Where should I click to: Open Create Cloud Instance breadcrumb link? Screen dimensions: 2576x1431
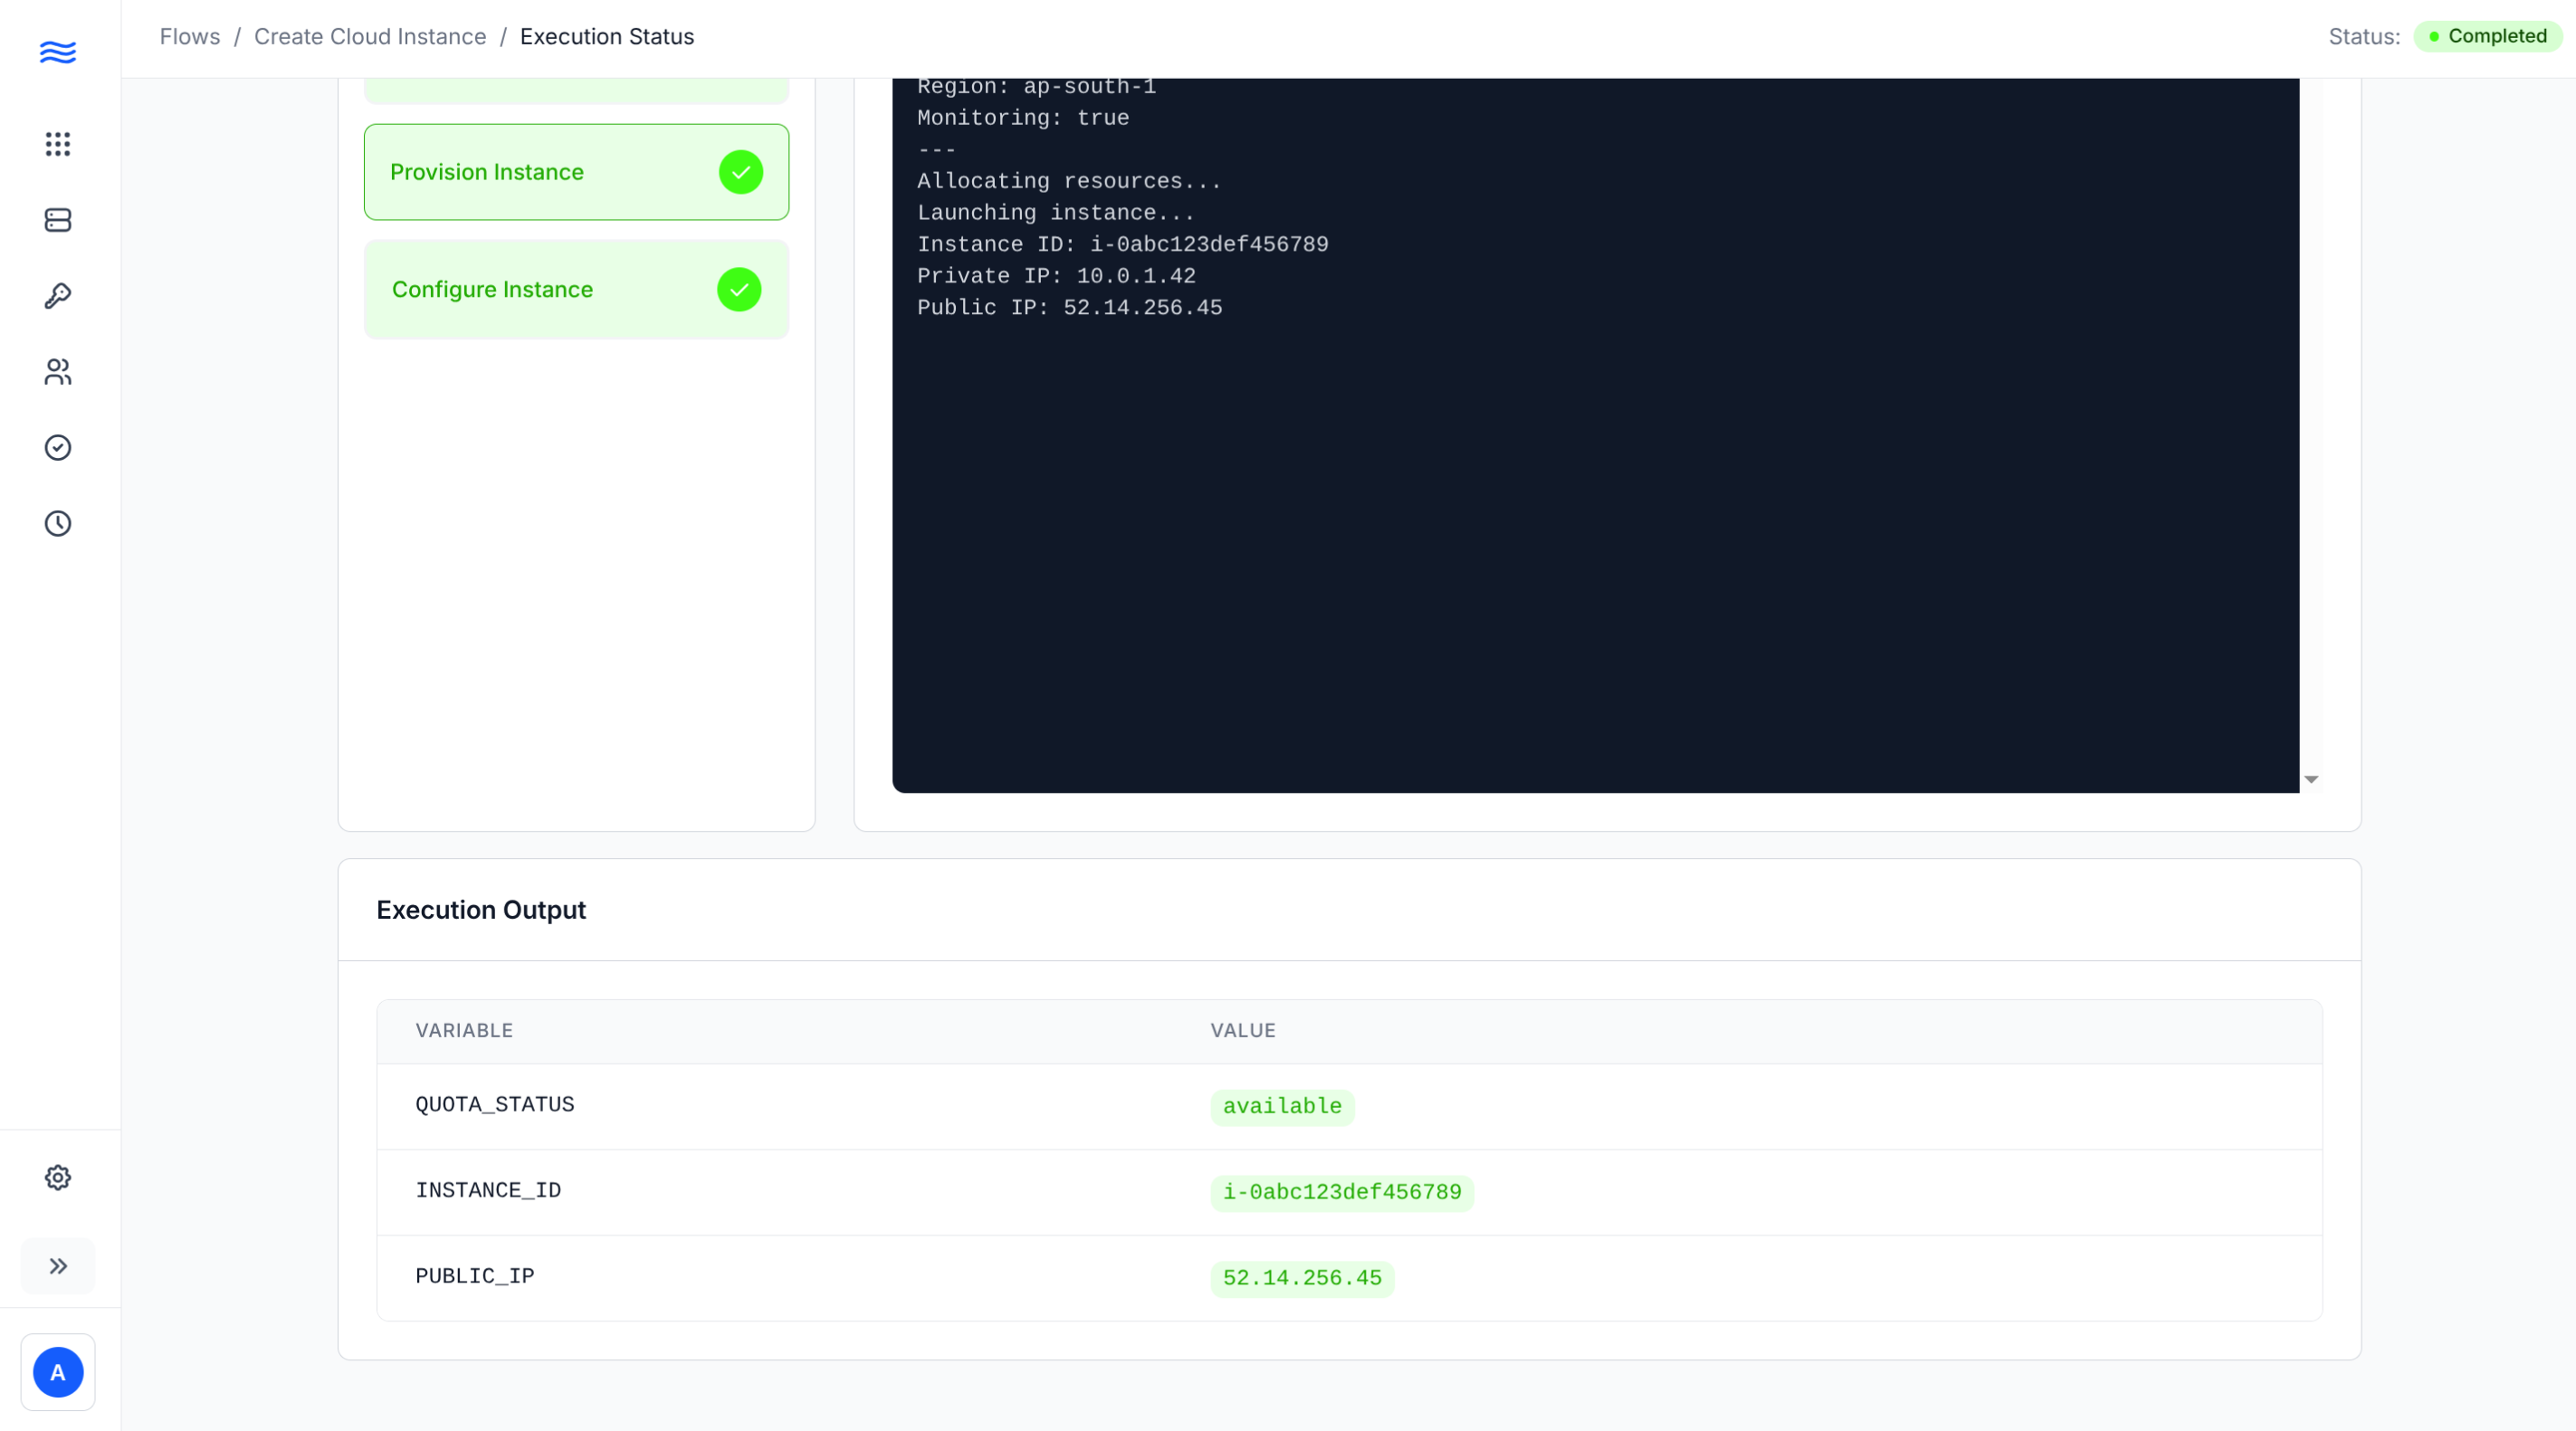(370, 37)
